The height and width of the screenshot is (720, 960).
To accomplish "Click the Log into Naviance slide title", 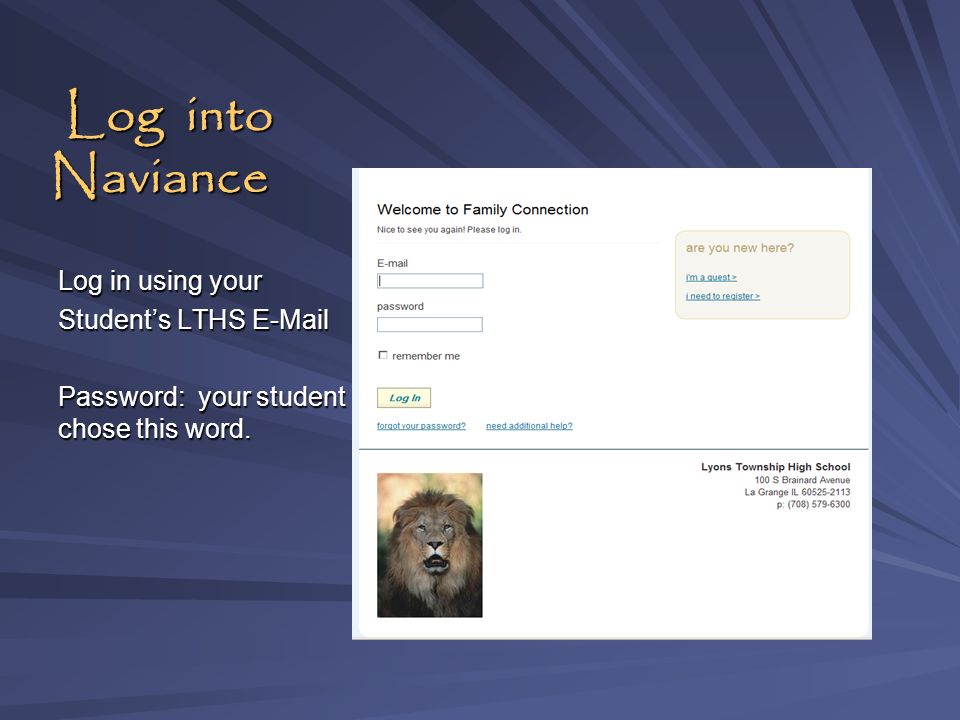I will click(164, 144).
